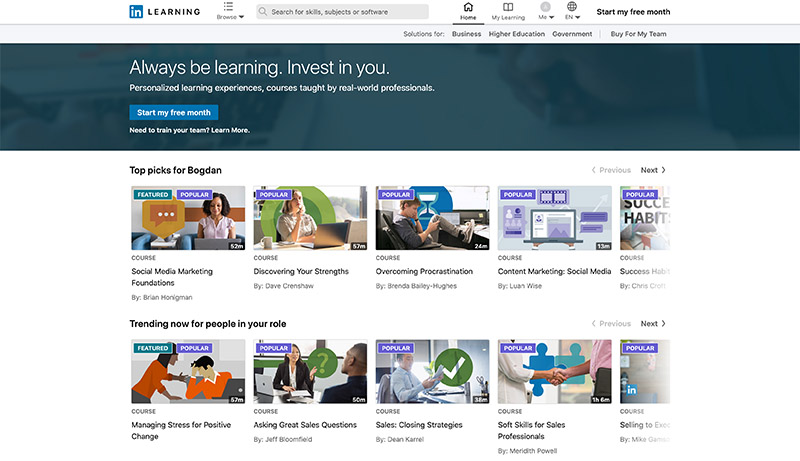Screen dimensions: 800x461
Task: Open Content Marketing: Social Media thumbnail
Action: (x=555, y=218)
